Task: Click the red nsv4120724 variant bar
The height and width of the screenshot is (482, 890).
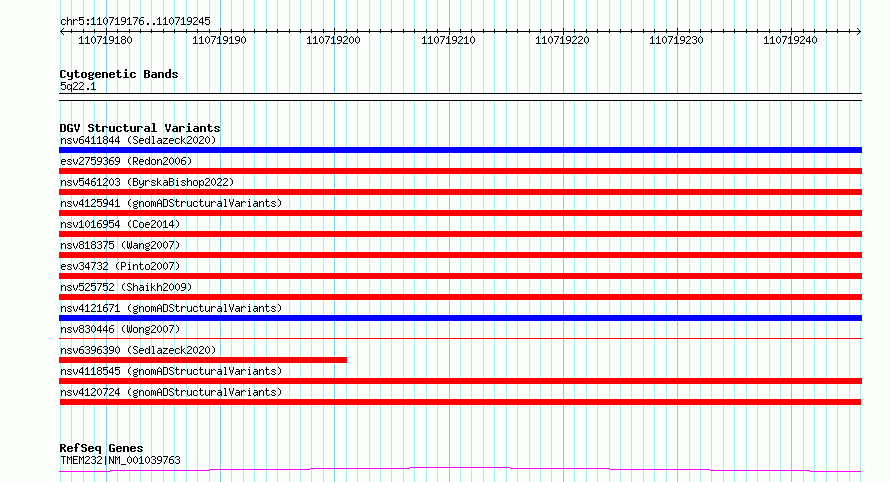Action: pos(460,403)
